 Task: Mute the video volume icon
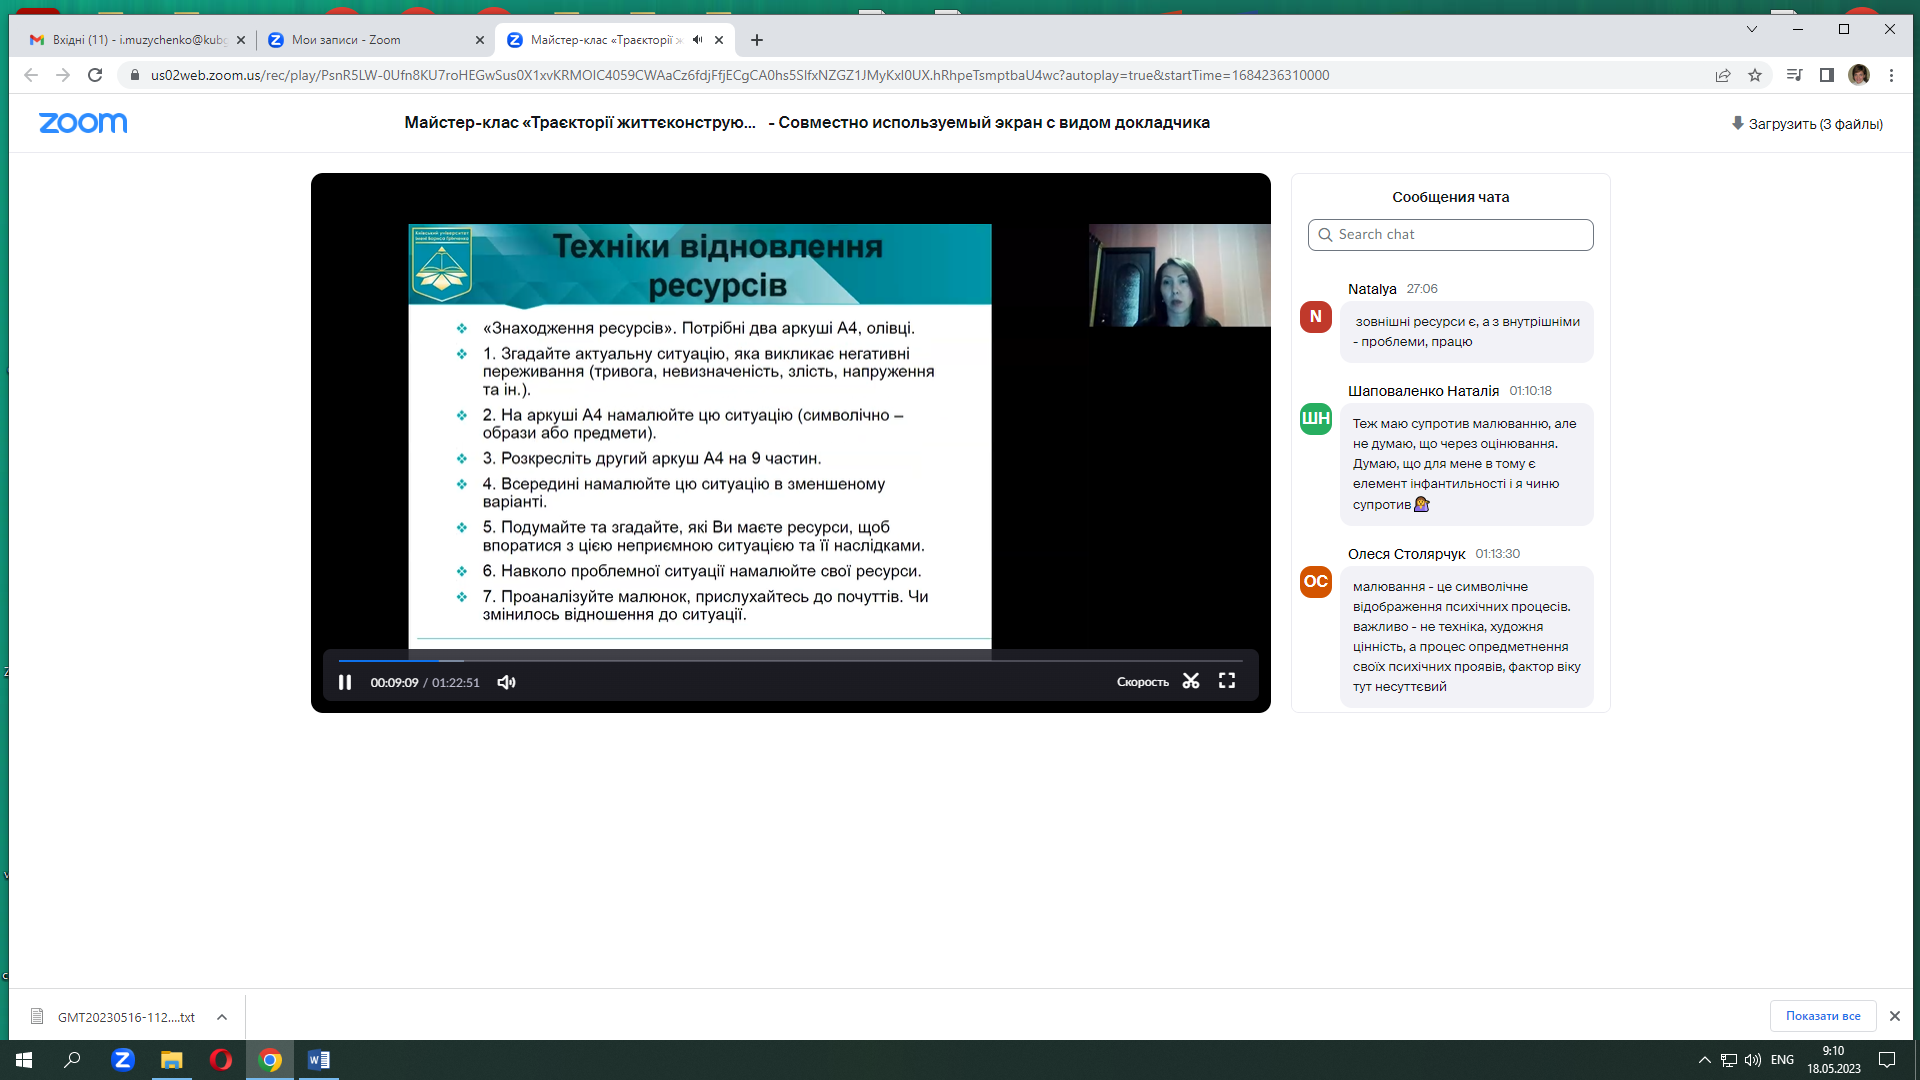tap(507, 682)
